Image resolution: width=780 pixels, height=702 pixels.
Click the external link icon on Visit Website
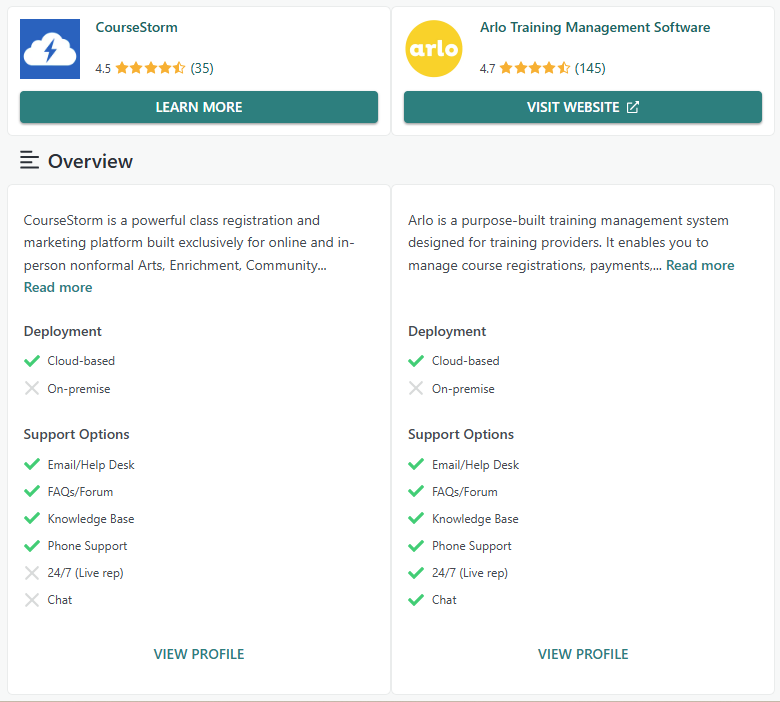pyautogui.click(x=632, y=107)
